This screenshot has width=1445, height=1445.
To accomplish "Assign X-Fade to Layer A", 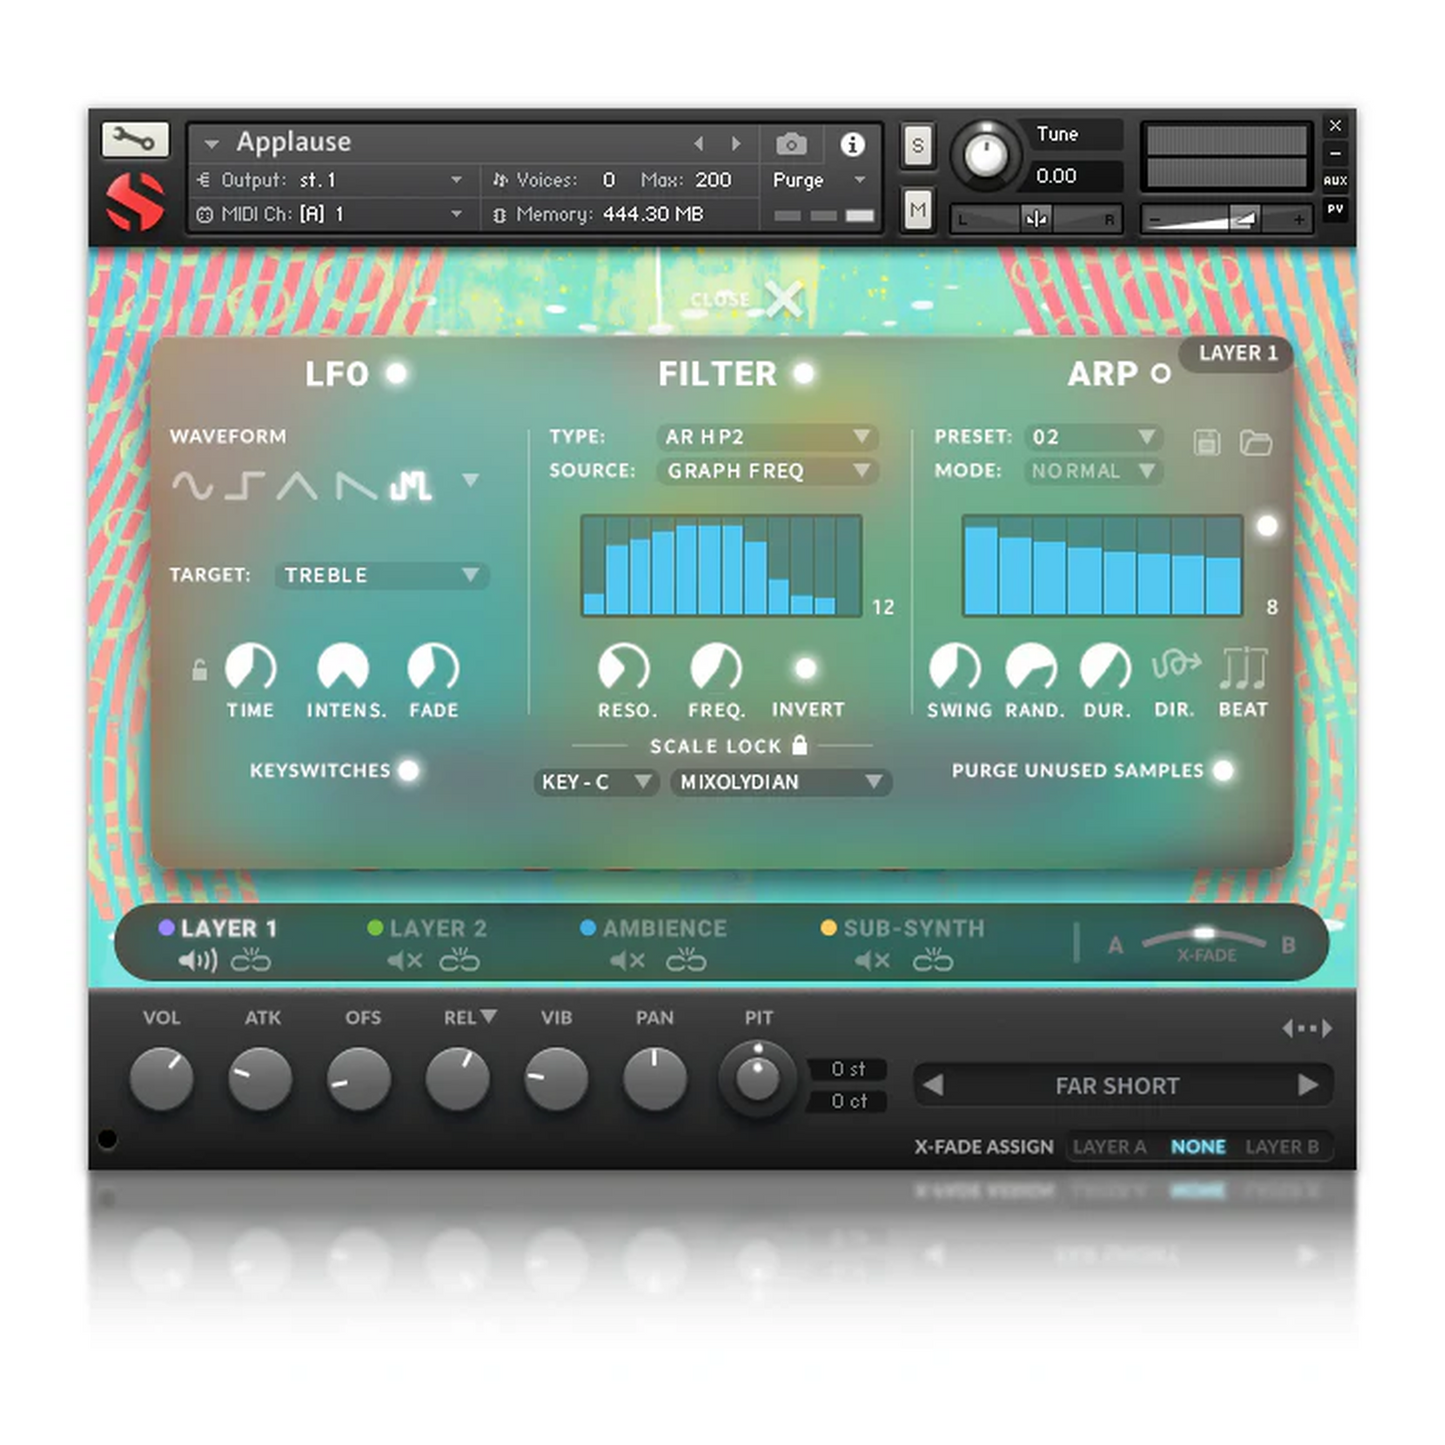I will tap(1109, 1147).
